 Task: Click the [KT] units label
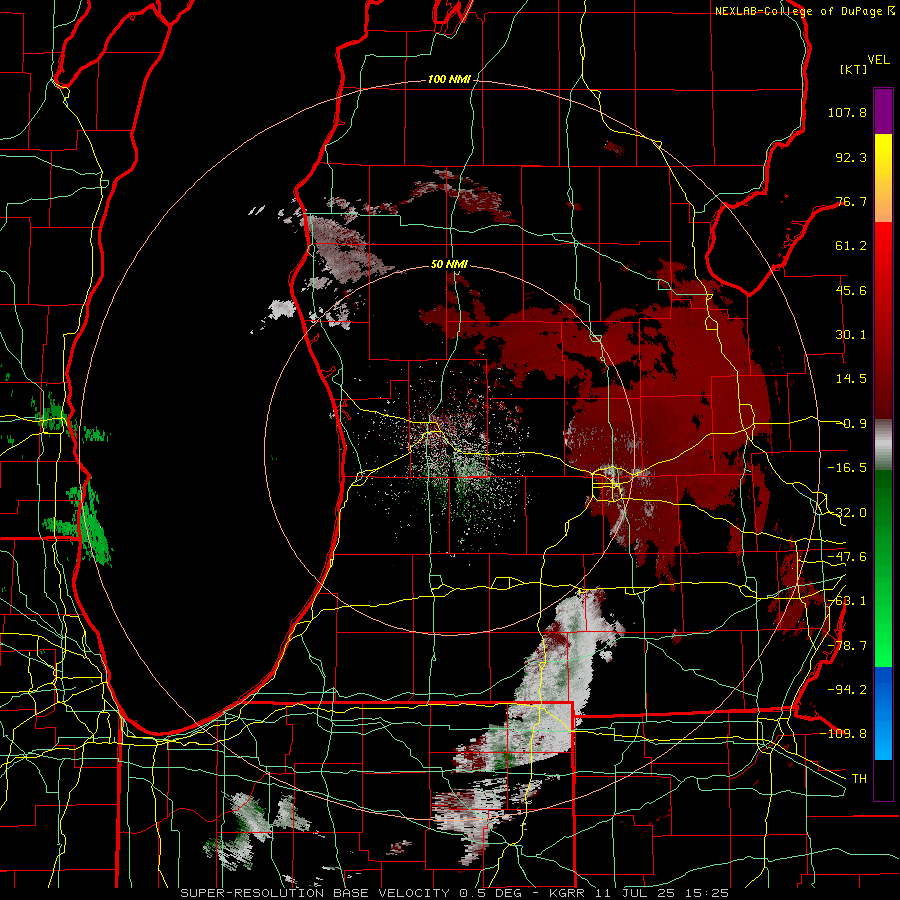(854, 69)
